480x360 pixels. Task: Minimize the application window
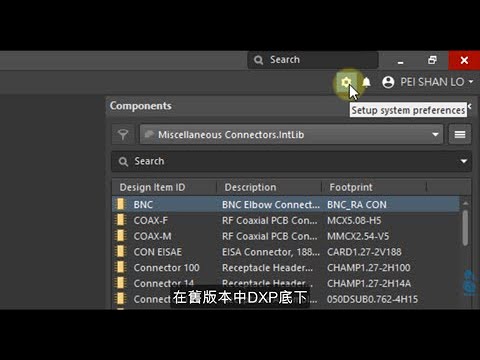[400, 61]
